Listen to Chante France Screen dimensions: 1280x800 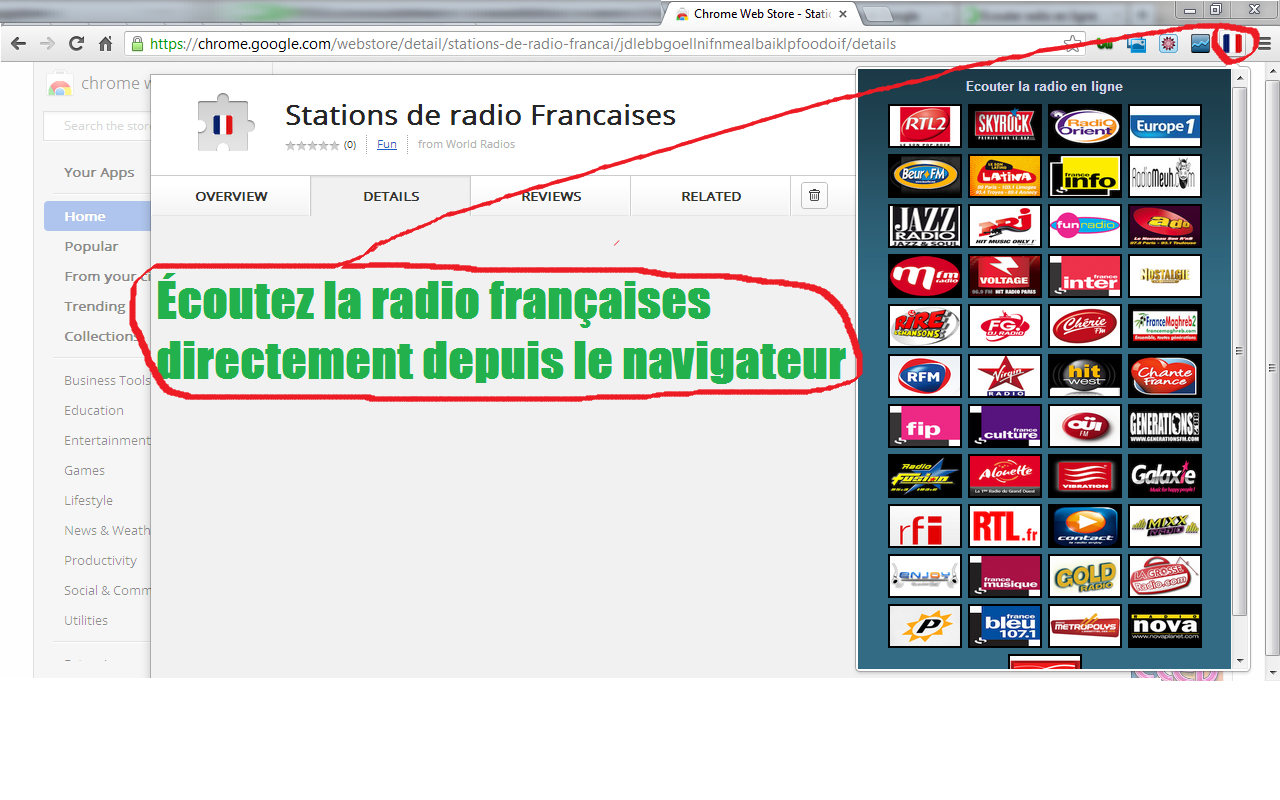click(x=1165, y=376)
